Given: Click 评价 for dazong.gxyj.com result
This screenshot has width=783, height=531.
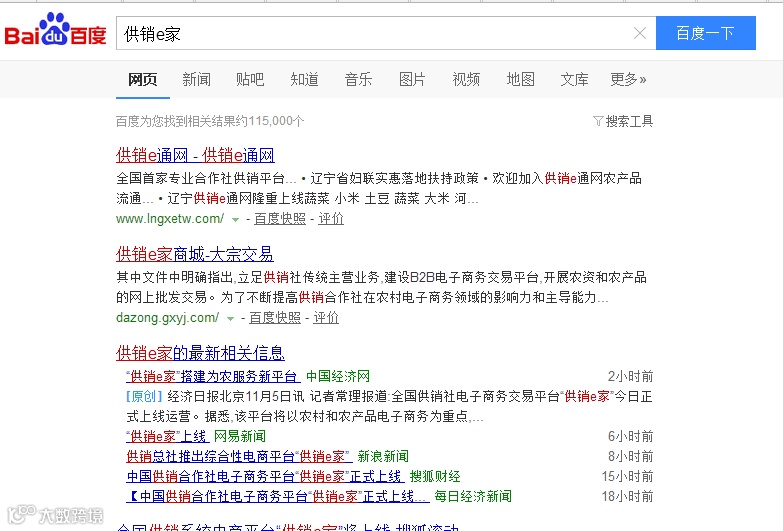Looking at the screenshot, I should tap(326, 318).
